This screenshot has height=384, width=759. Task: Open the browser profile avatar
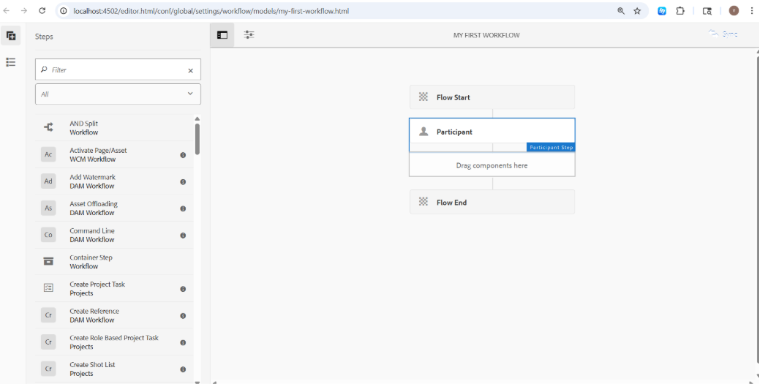click(734, 11)
